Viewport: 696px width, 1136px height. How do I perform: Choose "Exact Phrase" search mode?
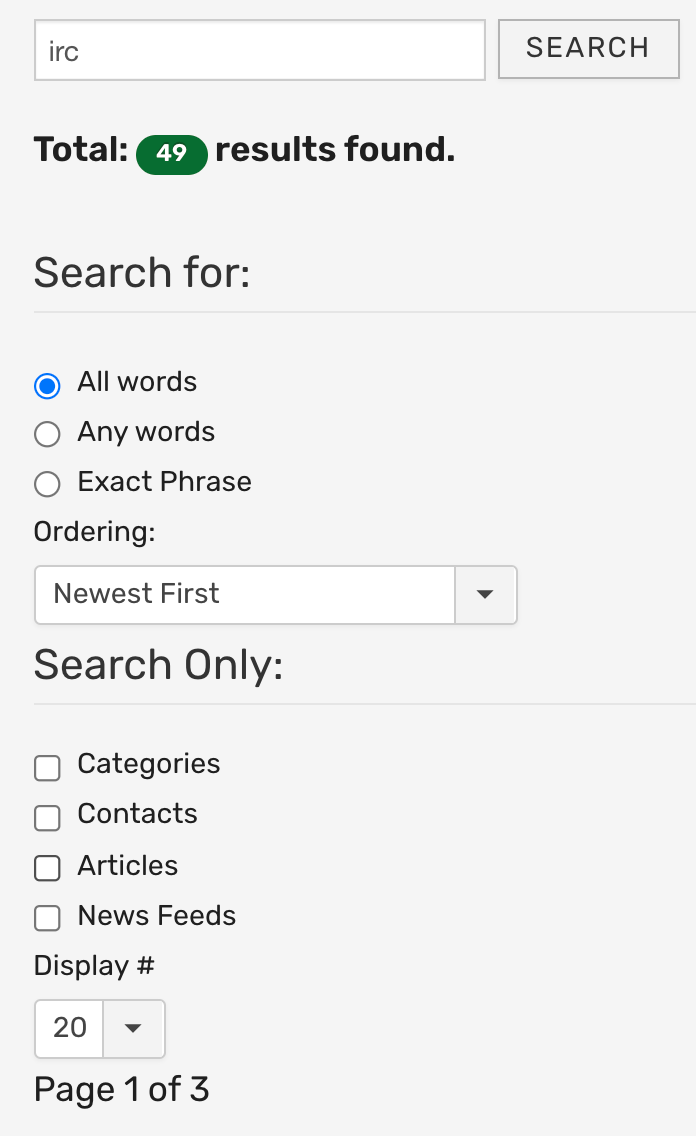tap(47, 484)
